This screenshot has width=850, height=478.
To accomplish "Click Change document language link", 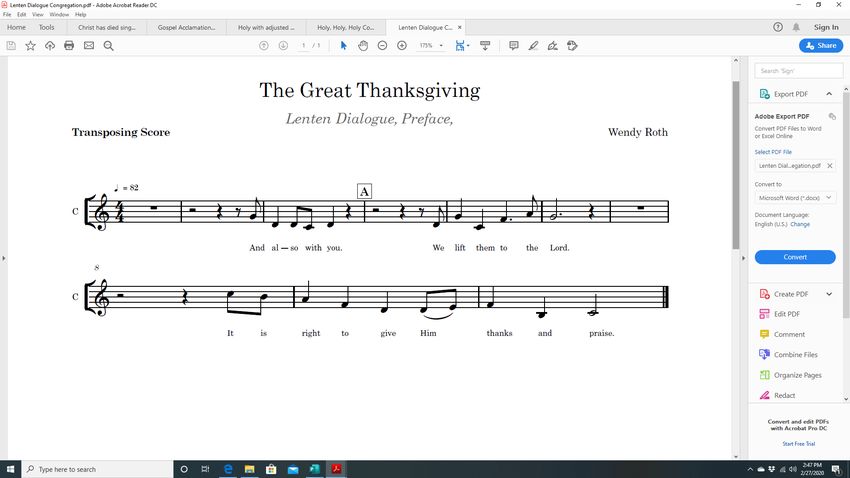I will (x=800, y=224).
